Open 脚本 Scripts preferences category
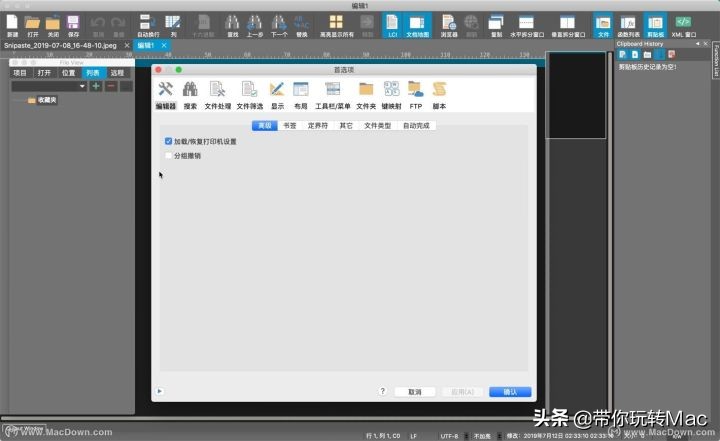 click(439, 95)
